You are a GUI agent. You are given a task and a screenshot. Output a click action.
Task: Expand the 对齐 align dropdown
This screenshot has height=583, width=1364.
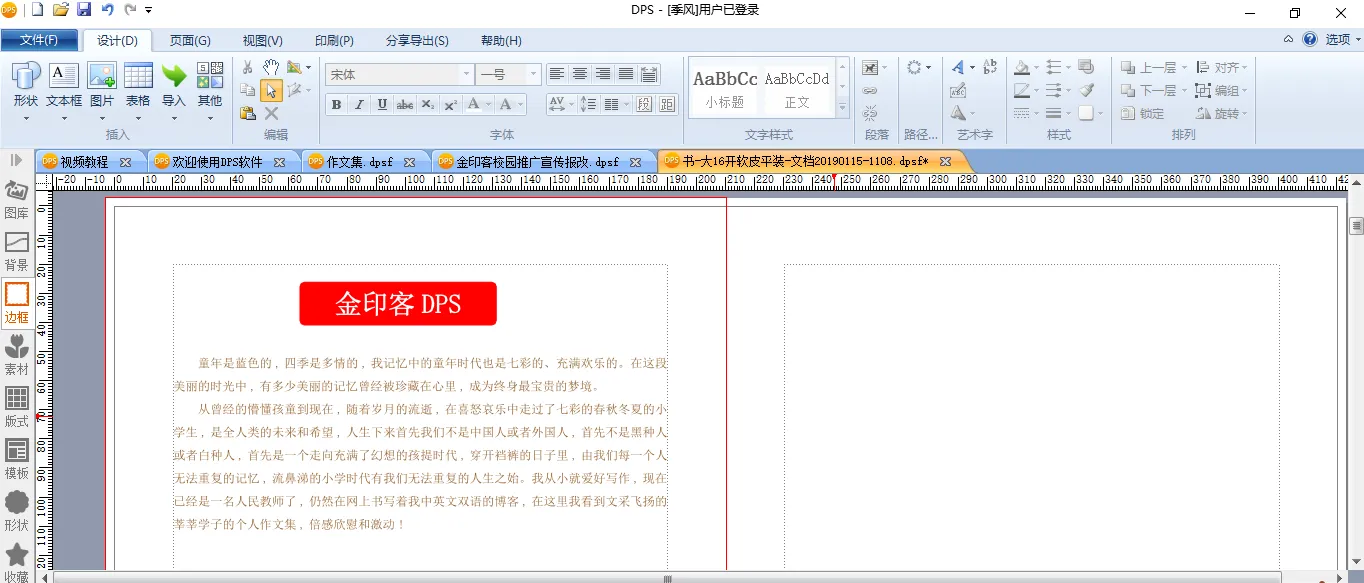click(x=1222, y=68)
